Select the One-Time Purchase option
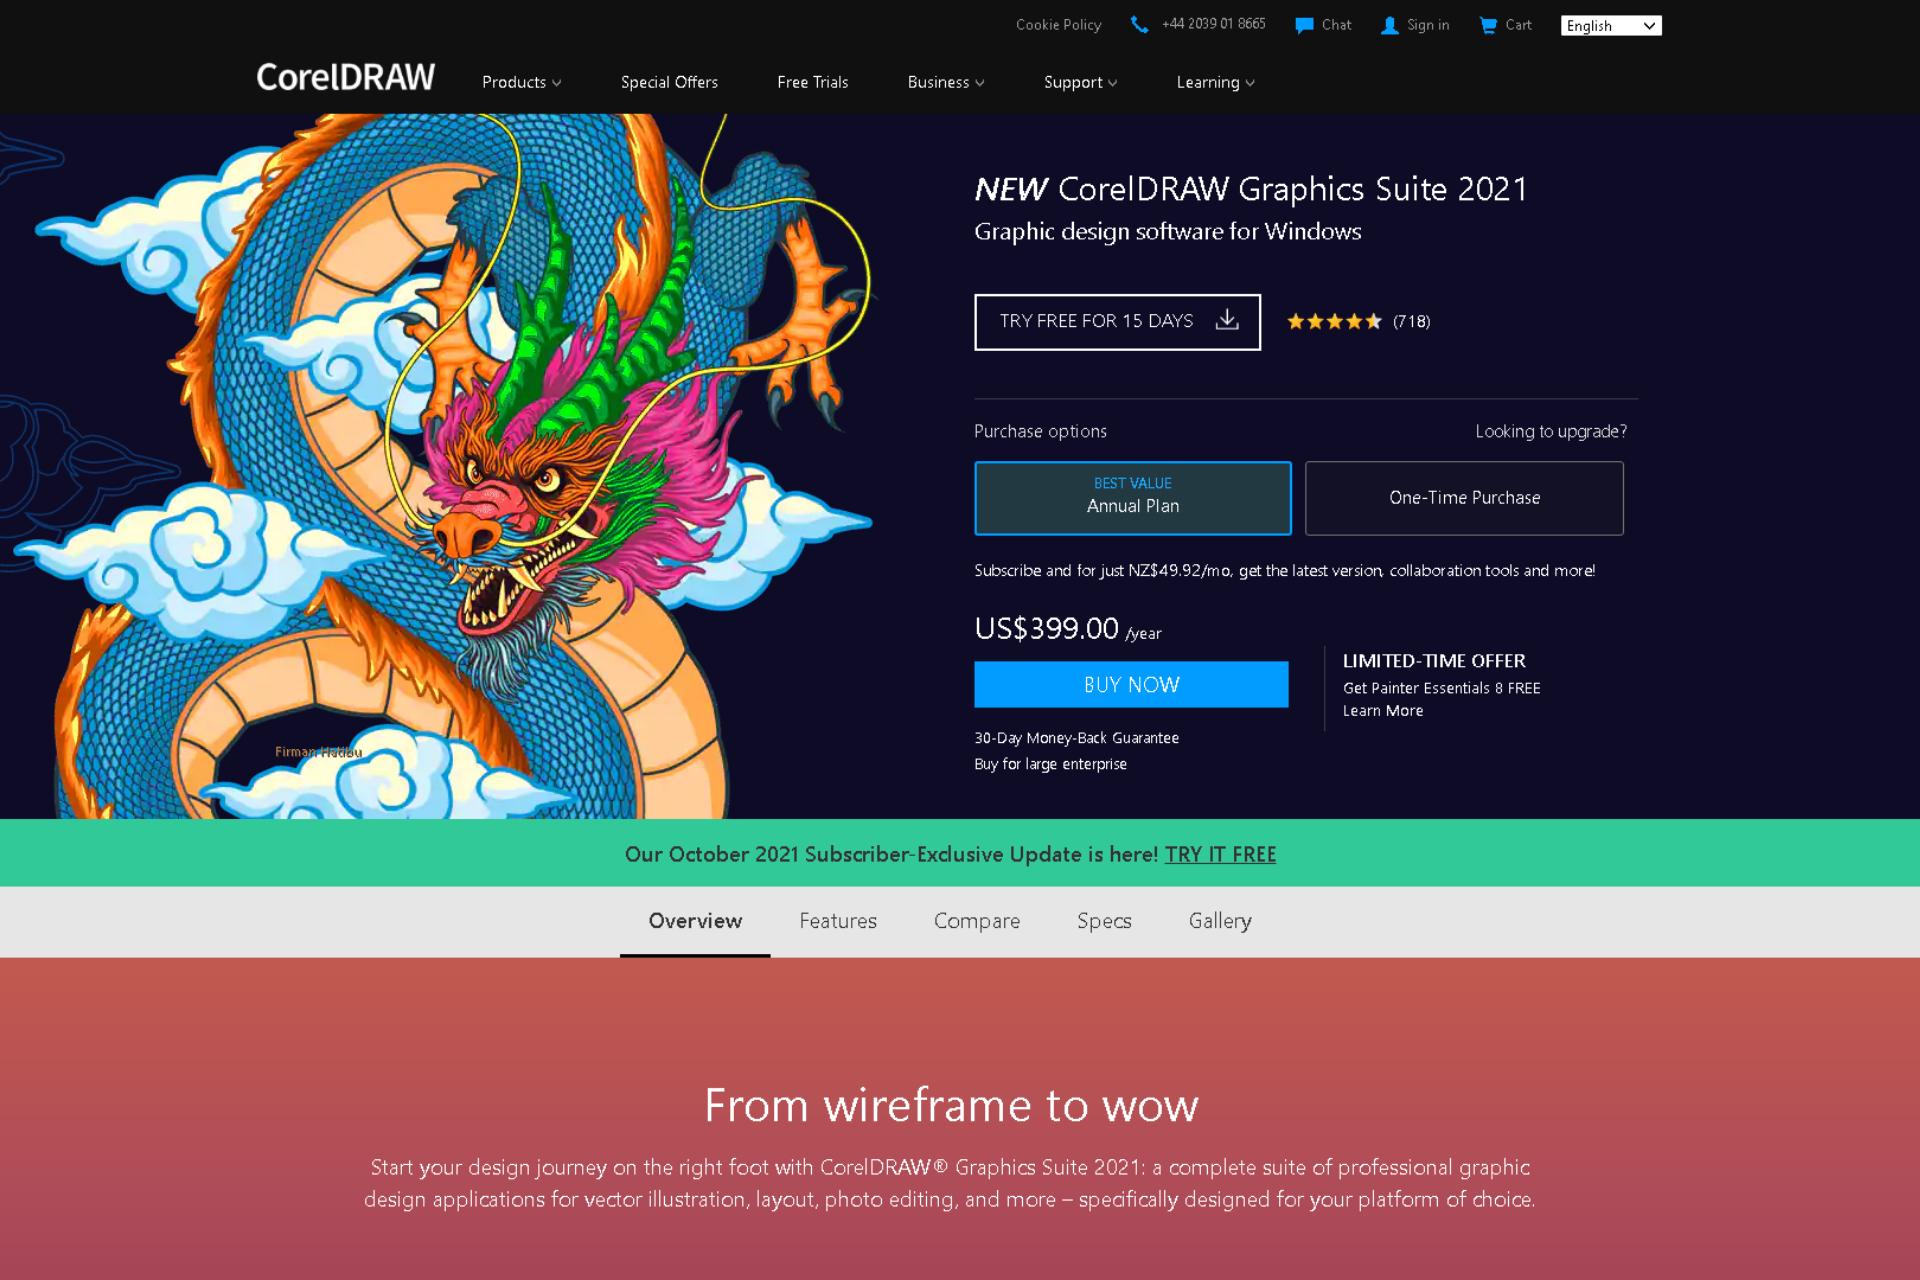 [x=1464, y=497]
